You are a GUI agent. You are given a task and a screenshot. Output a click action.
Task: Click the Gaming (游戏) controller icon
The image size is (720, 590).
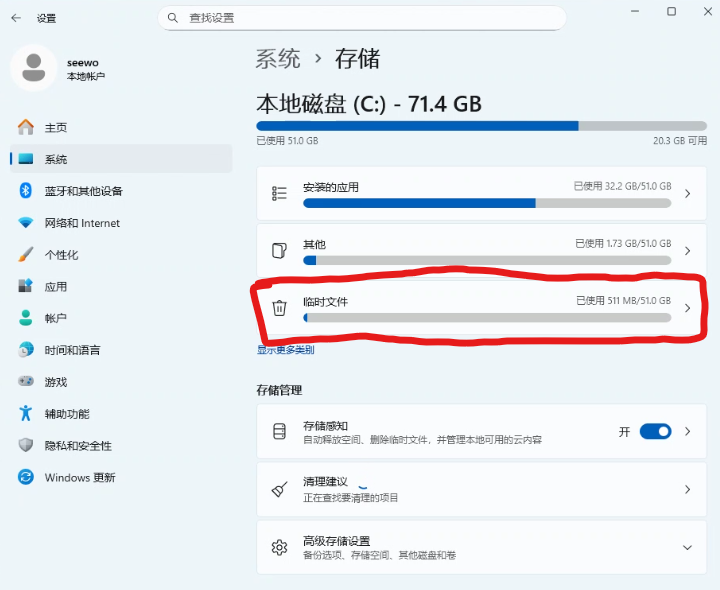tap(26, 381)
